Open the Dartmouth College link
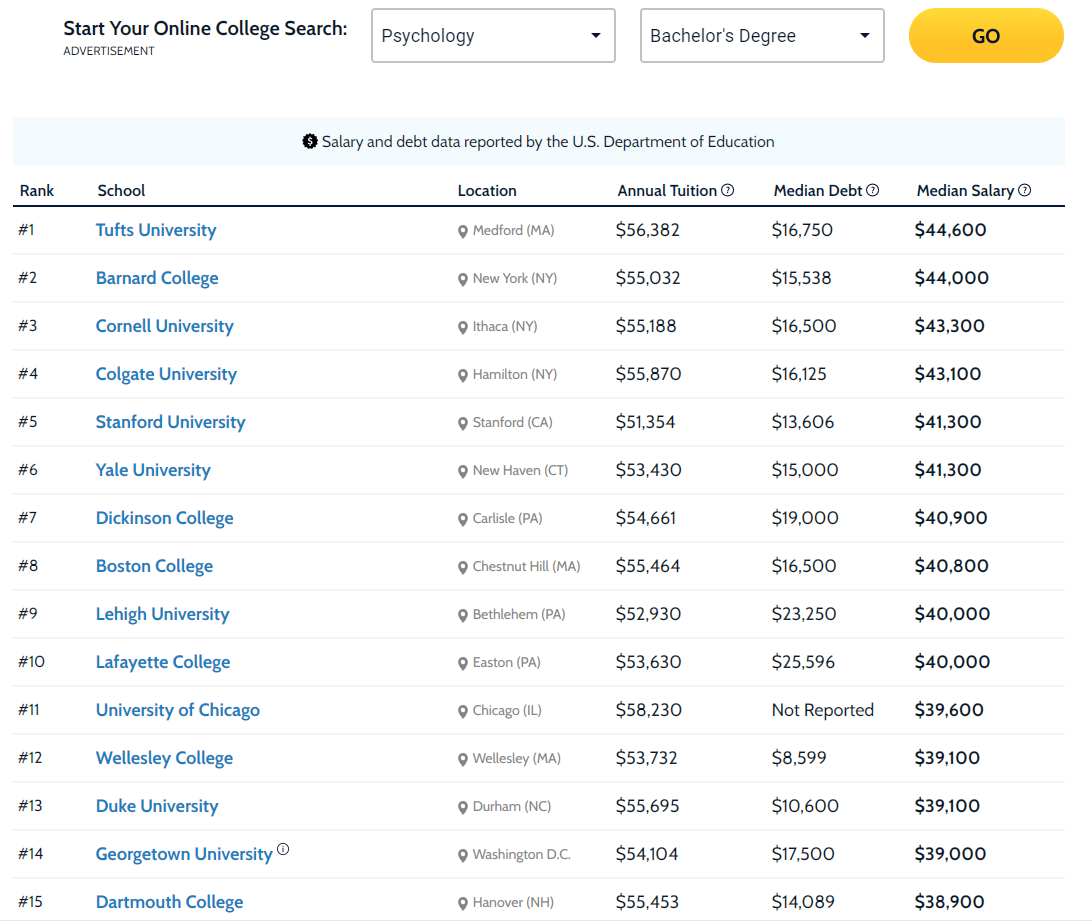The width and height of the screenshot is (1092, 922). (169, 903)
